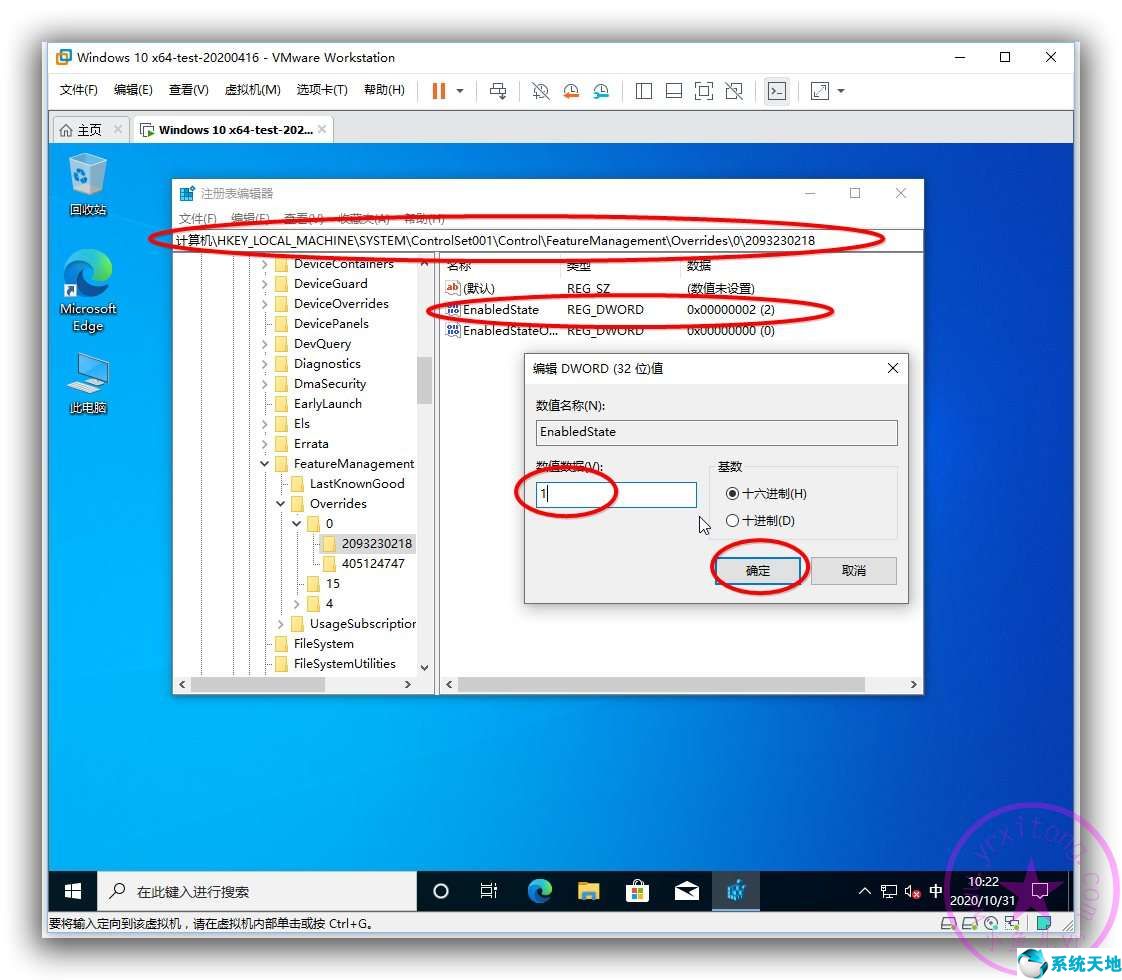Revert the VM to its snapshot

point(571,91)
